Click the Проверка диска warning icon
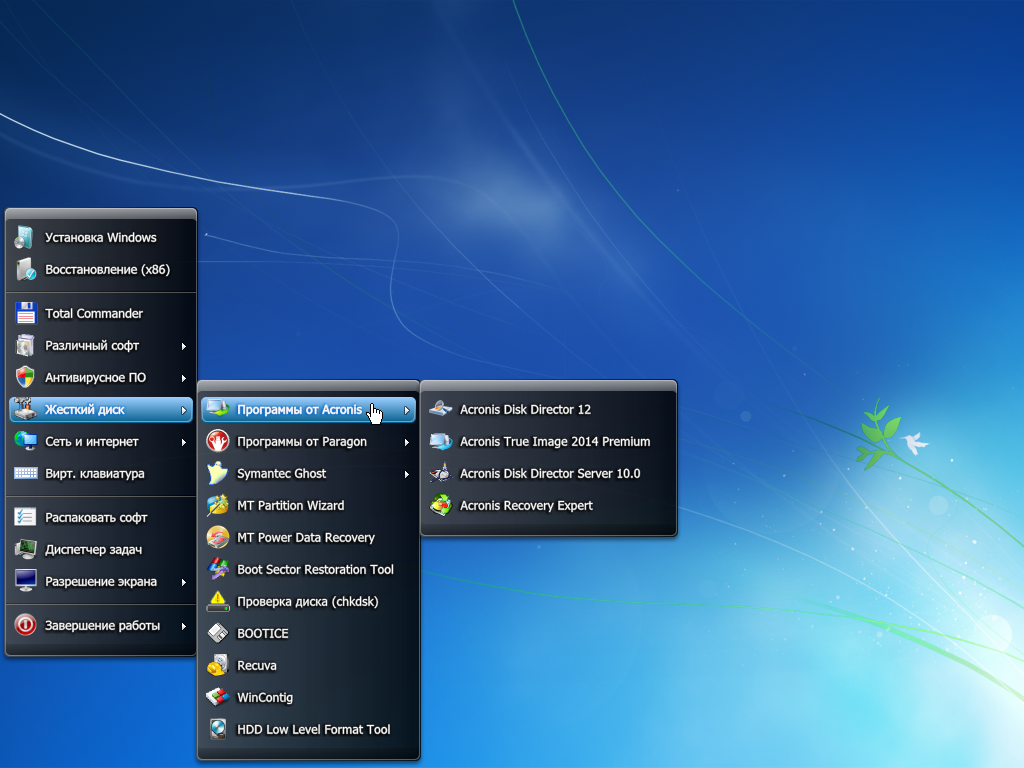 217,601
